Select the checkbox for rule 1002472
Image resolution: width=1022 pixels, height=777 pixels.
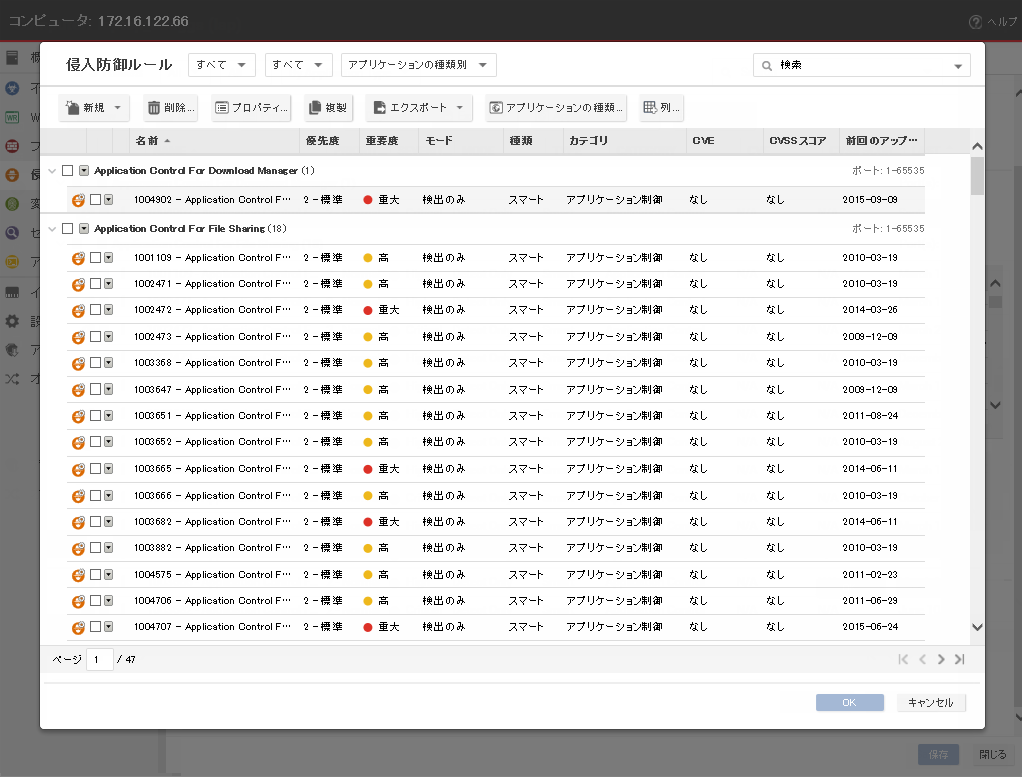point(95,310)
